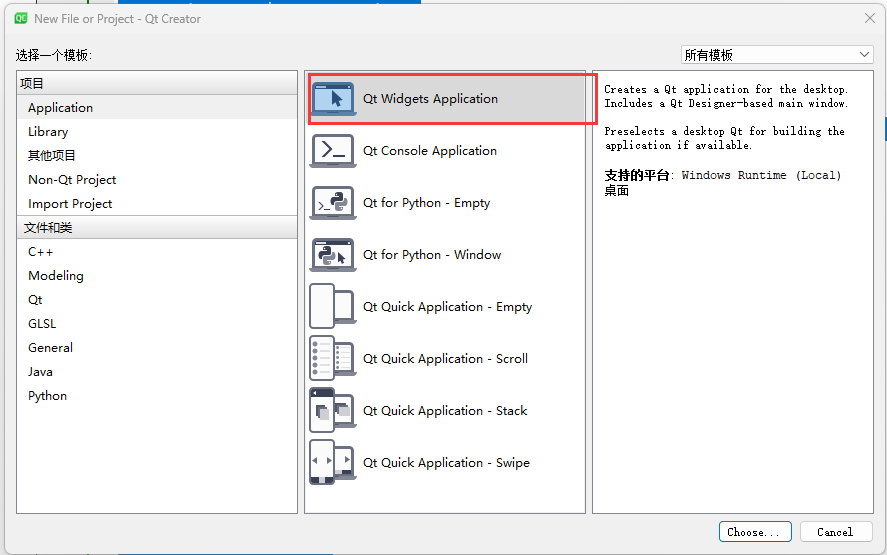Image resolution: width=887 pixels, height=555 pixels.
Task: Select Python category
Action: click(x=157, y=396)
